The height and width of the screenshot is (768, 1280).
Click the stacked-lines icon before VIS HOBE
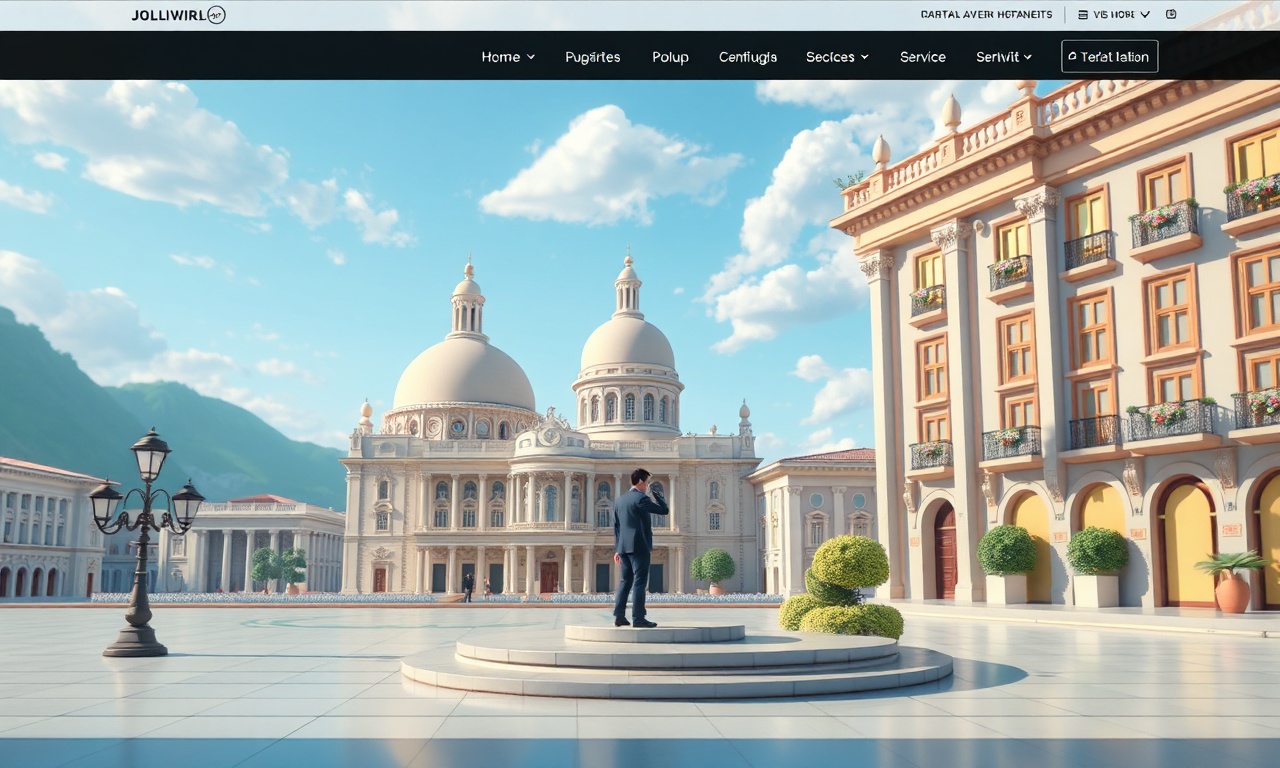(1083, 15)
